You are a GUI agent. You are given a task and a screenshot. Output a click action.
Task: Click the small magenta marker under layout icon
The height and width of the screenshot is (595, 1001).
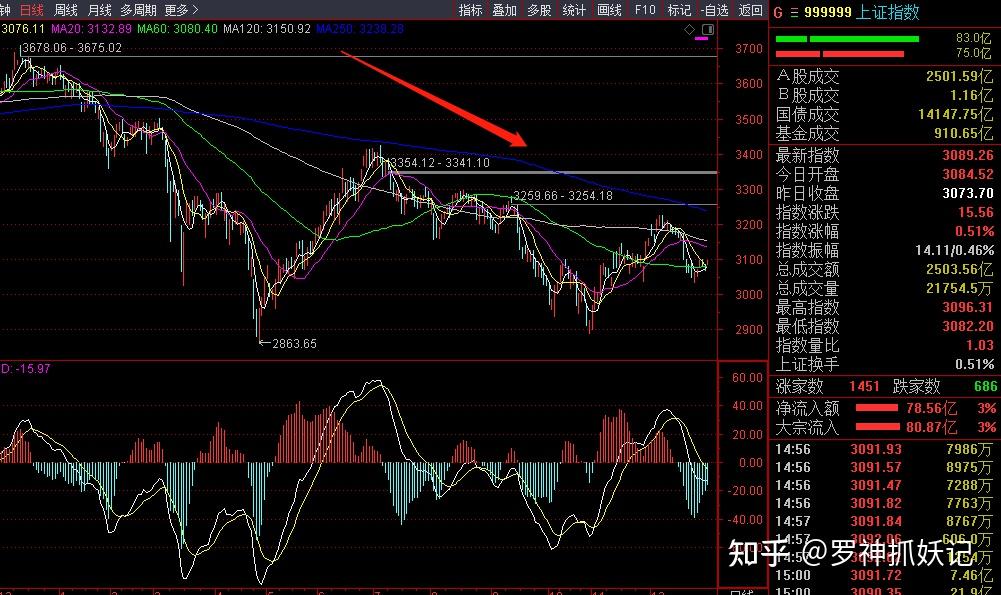click(701, 39)
